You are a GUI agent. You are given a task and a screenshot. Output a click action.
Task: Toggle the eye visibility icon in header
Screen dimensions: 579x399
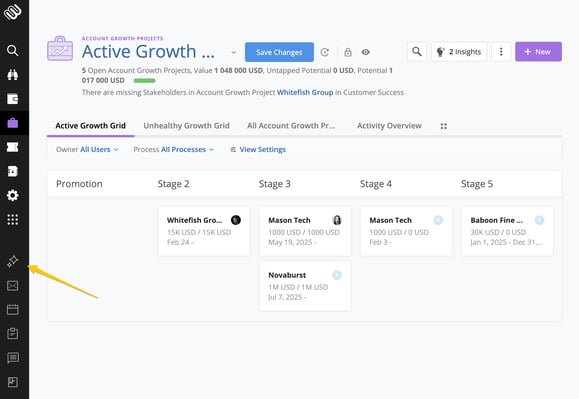[x=366, y=52]
